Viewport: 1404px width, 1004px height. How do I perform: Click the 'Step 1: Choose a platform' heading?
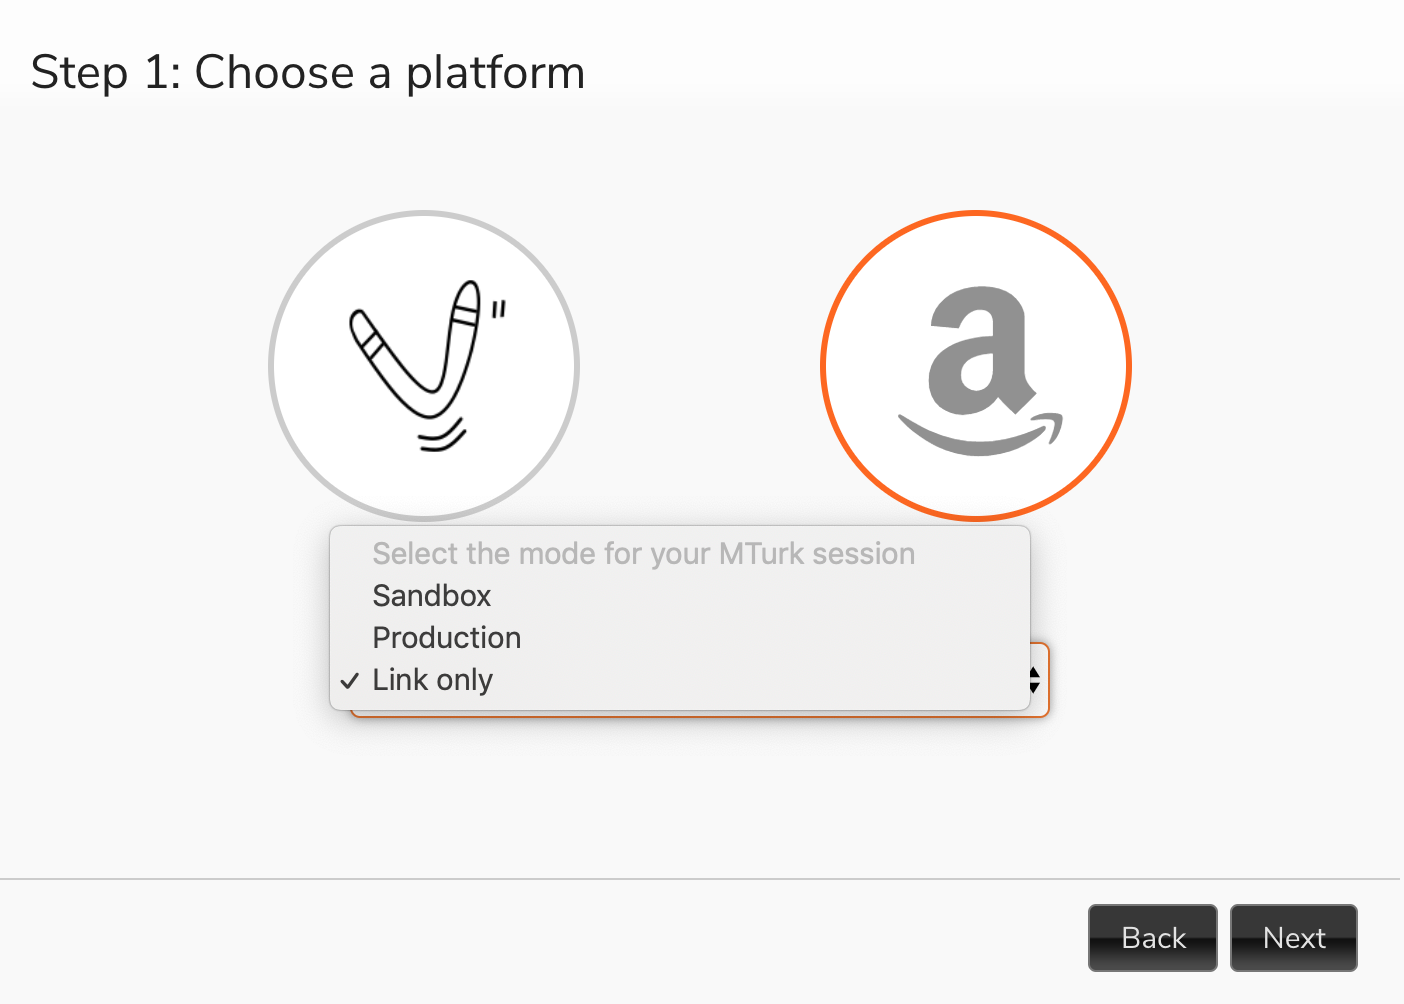tap(308, 73)
